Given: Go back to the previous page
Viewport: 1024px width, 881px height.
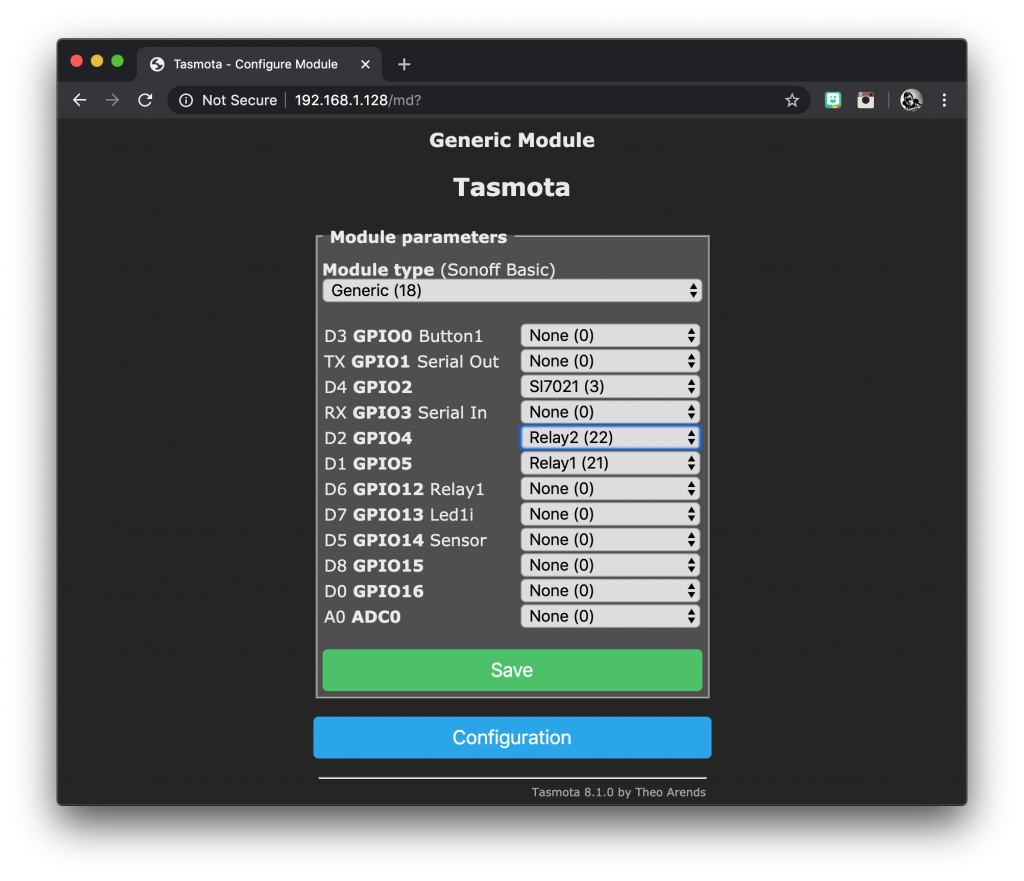Looking at the screenshot, I should pos(80,100).
